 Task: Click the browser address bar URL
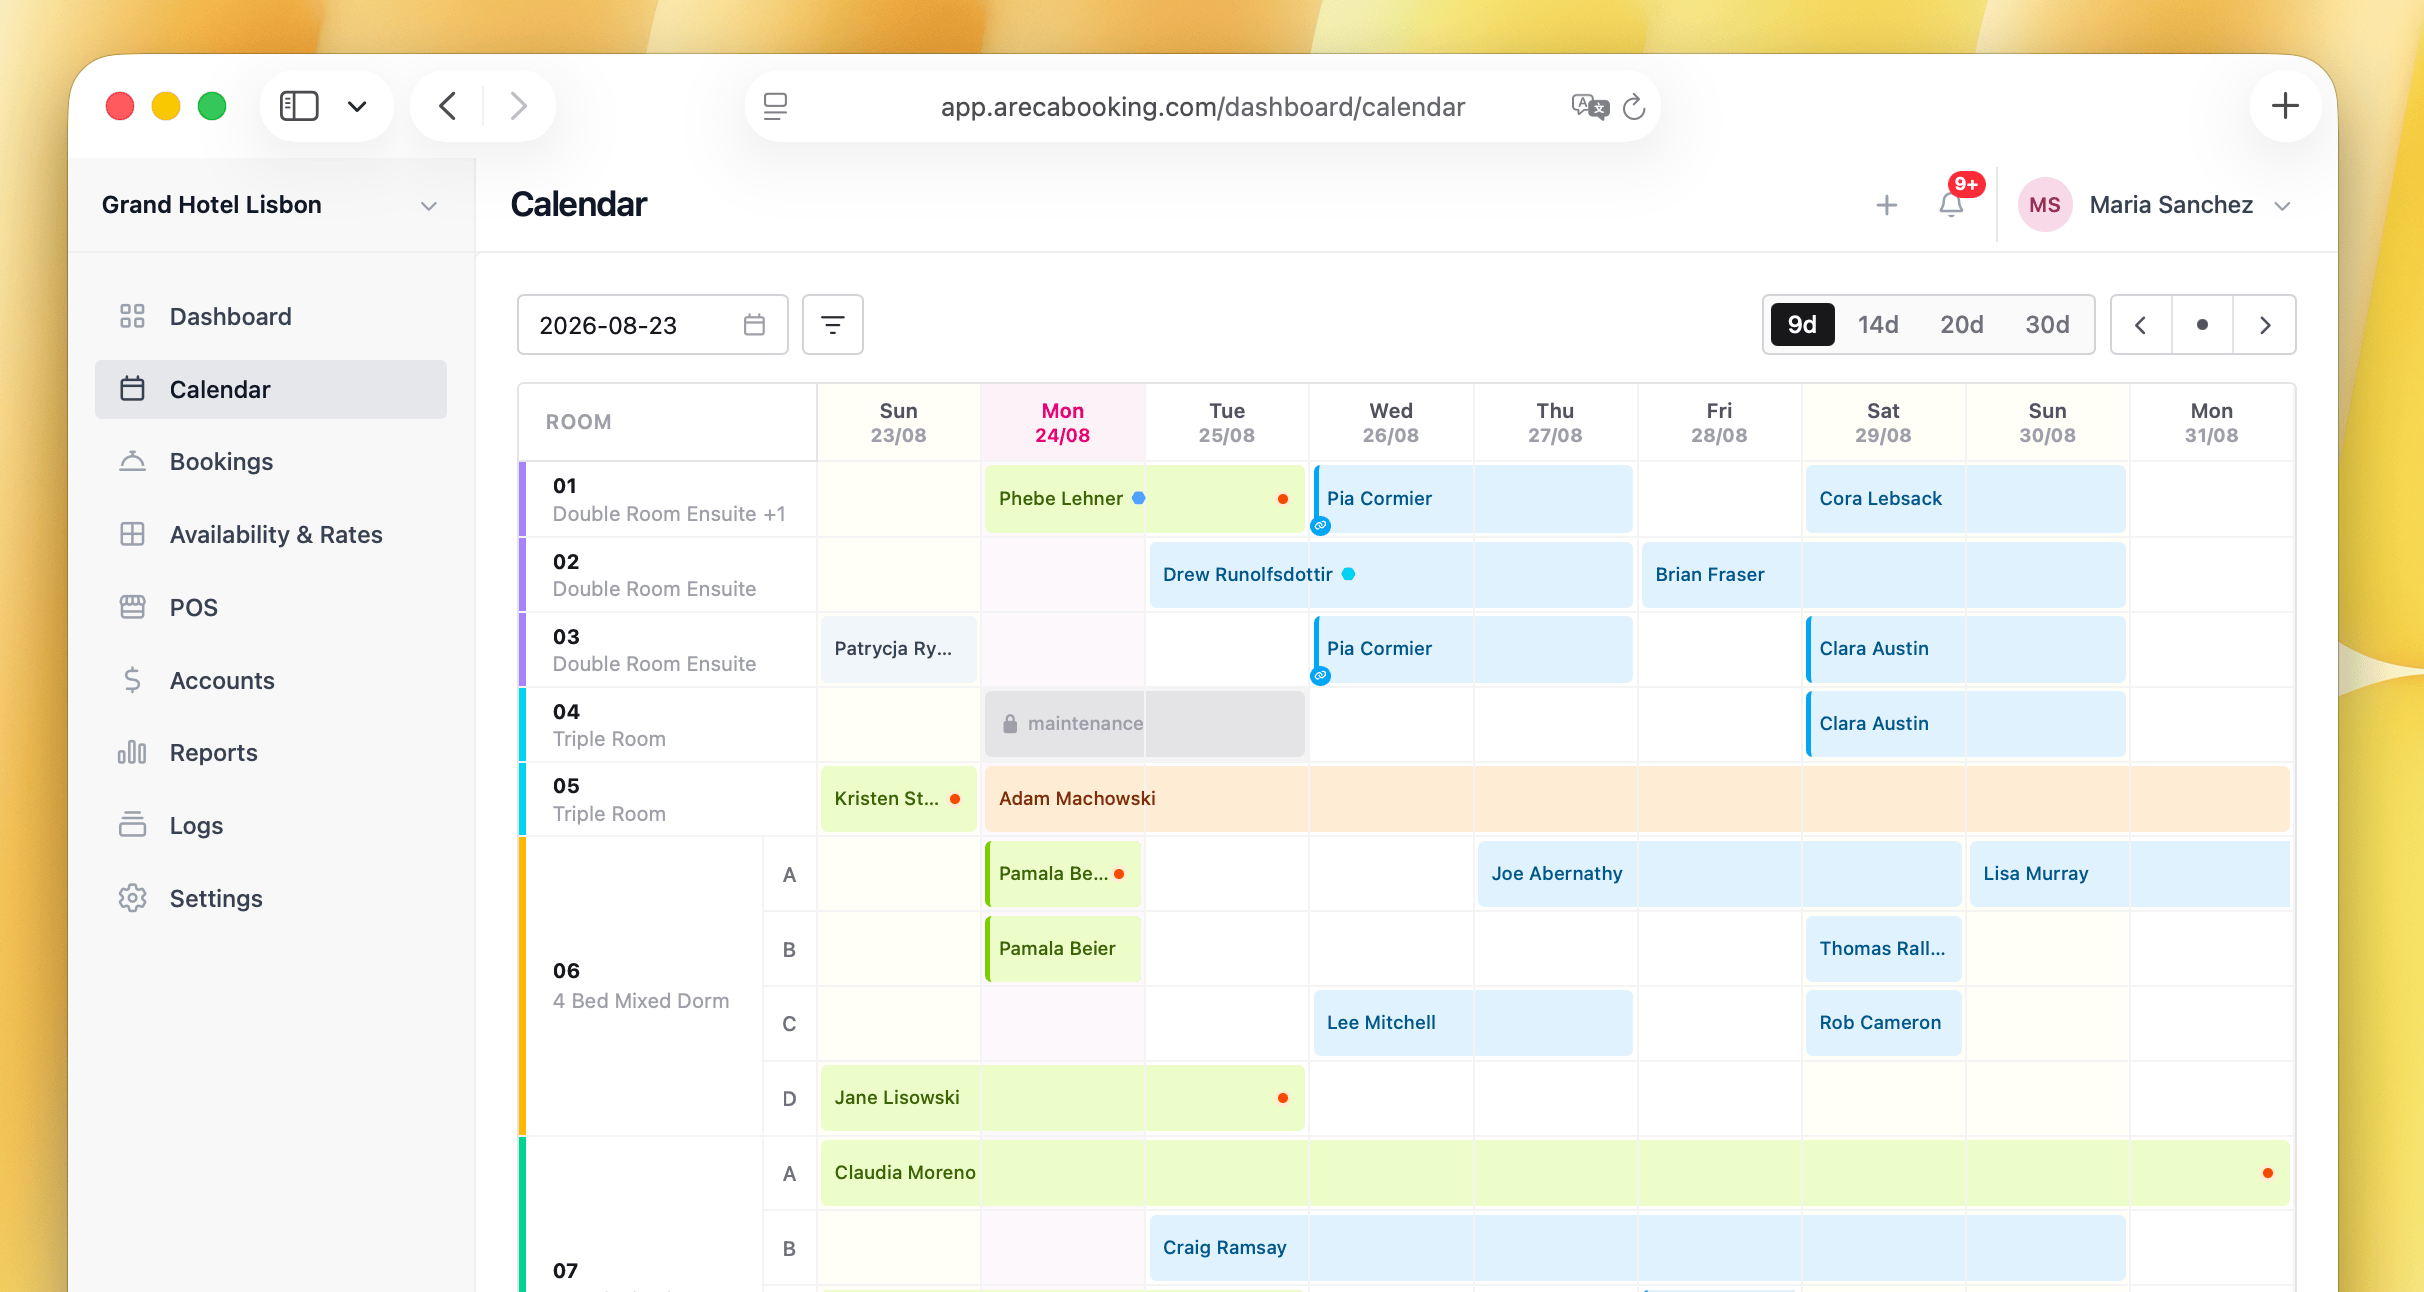tap(1203, 107)
